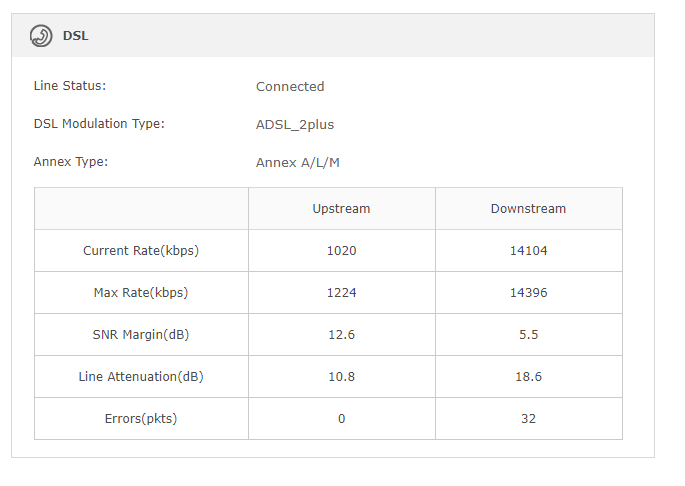Click the Downstream column header

[528, 209]
